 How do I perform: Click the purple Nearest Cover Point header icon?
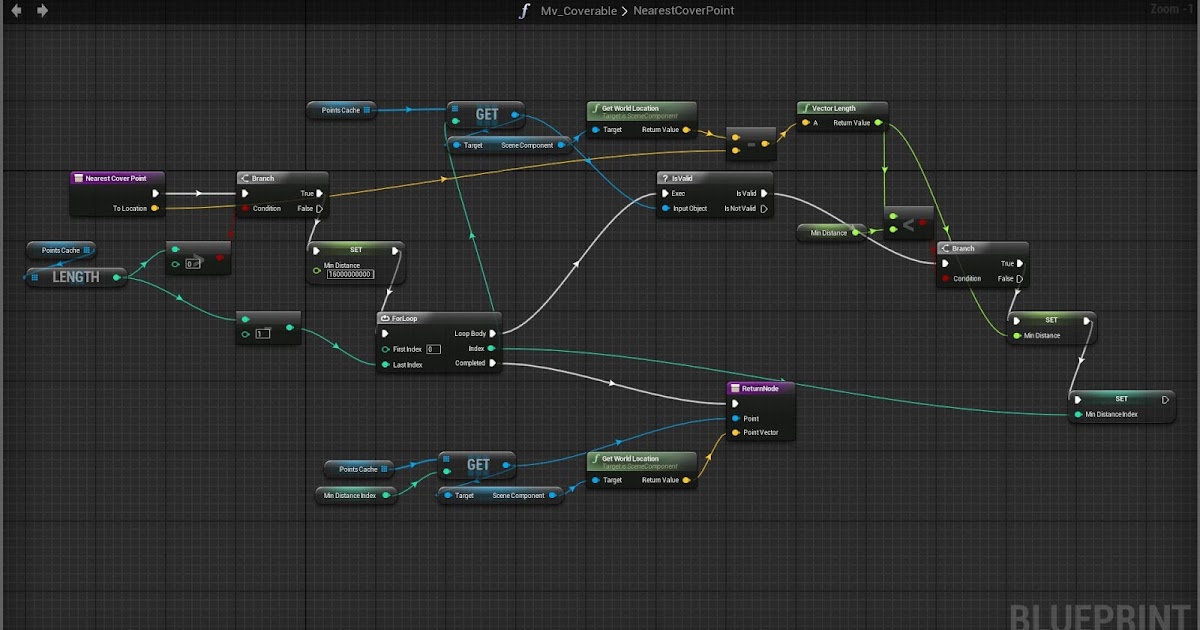click(x=76, y=177)
